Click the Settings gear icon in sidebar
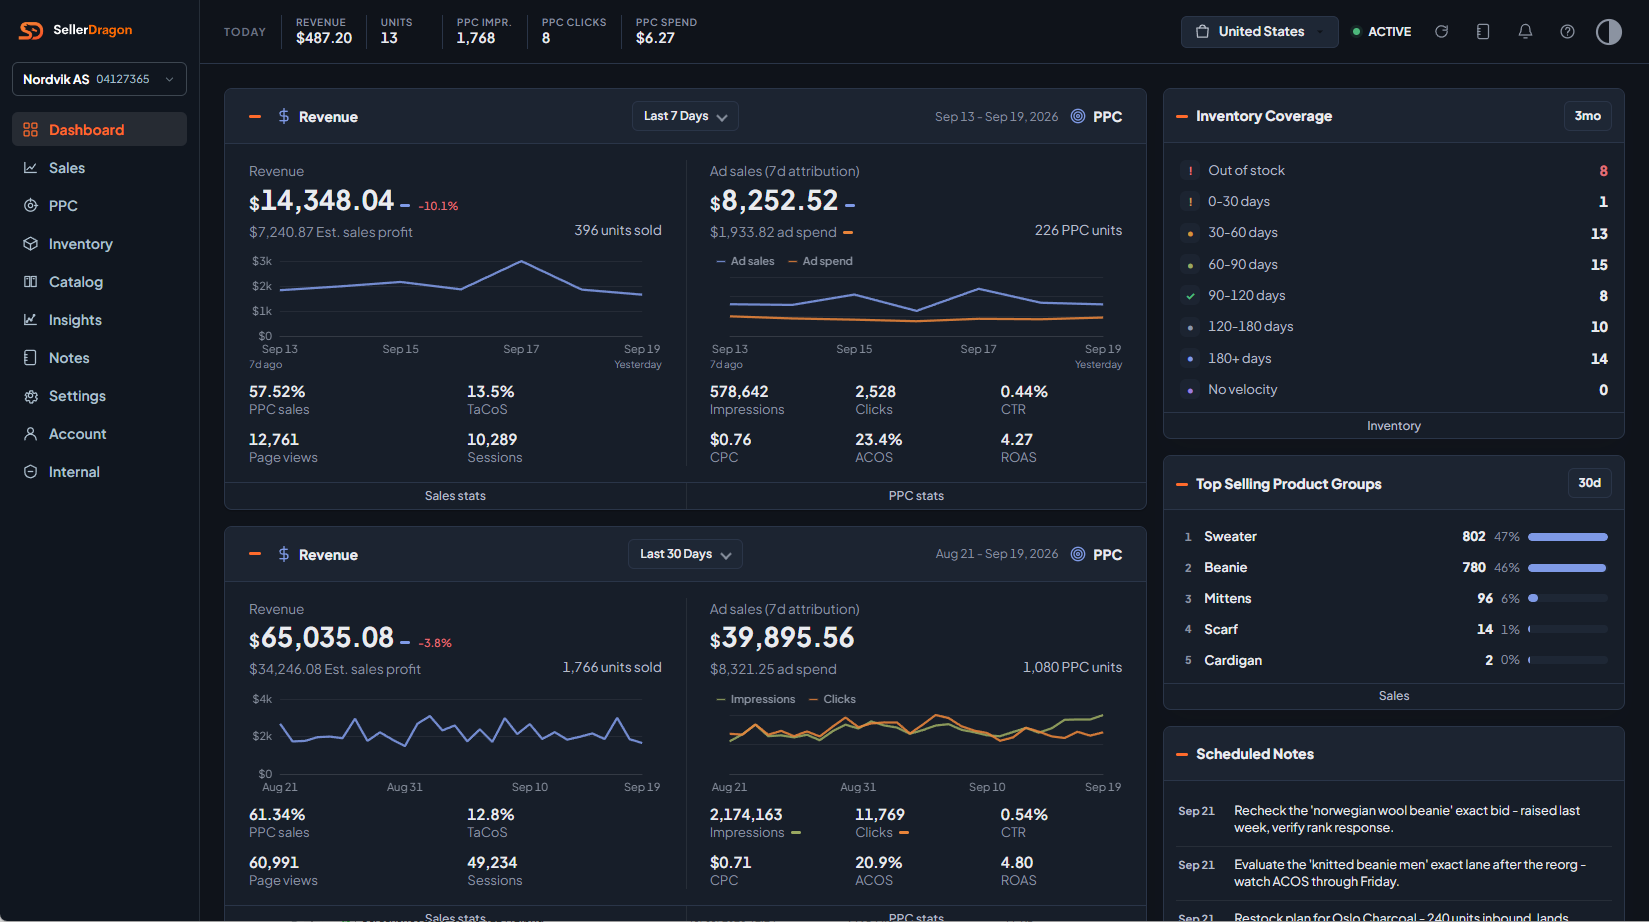 click(30, 396)
